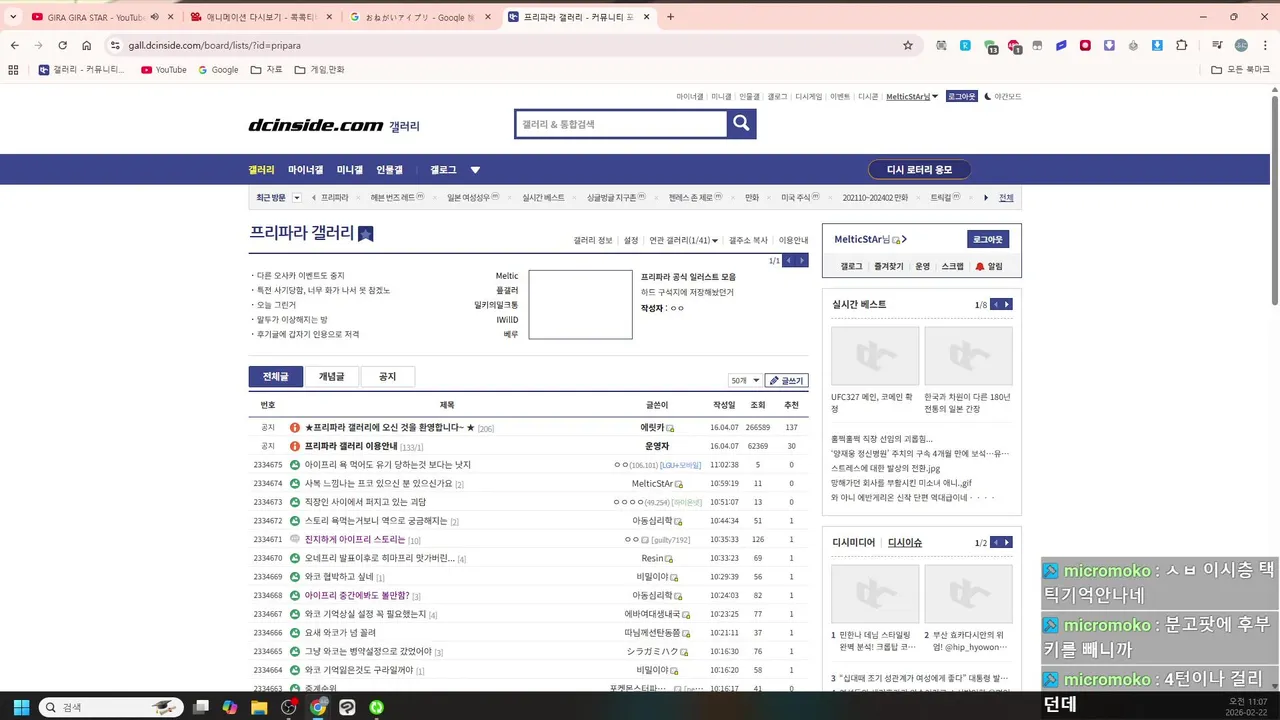Open 마이너갤 in main navigation
The width and height of the screenshot is (1280, 720).
coord(305,170)
